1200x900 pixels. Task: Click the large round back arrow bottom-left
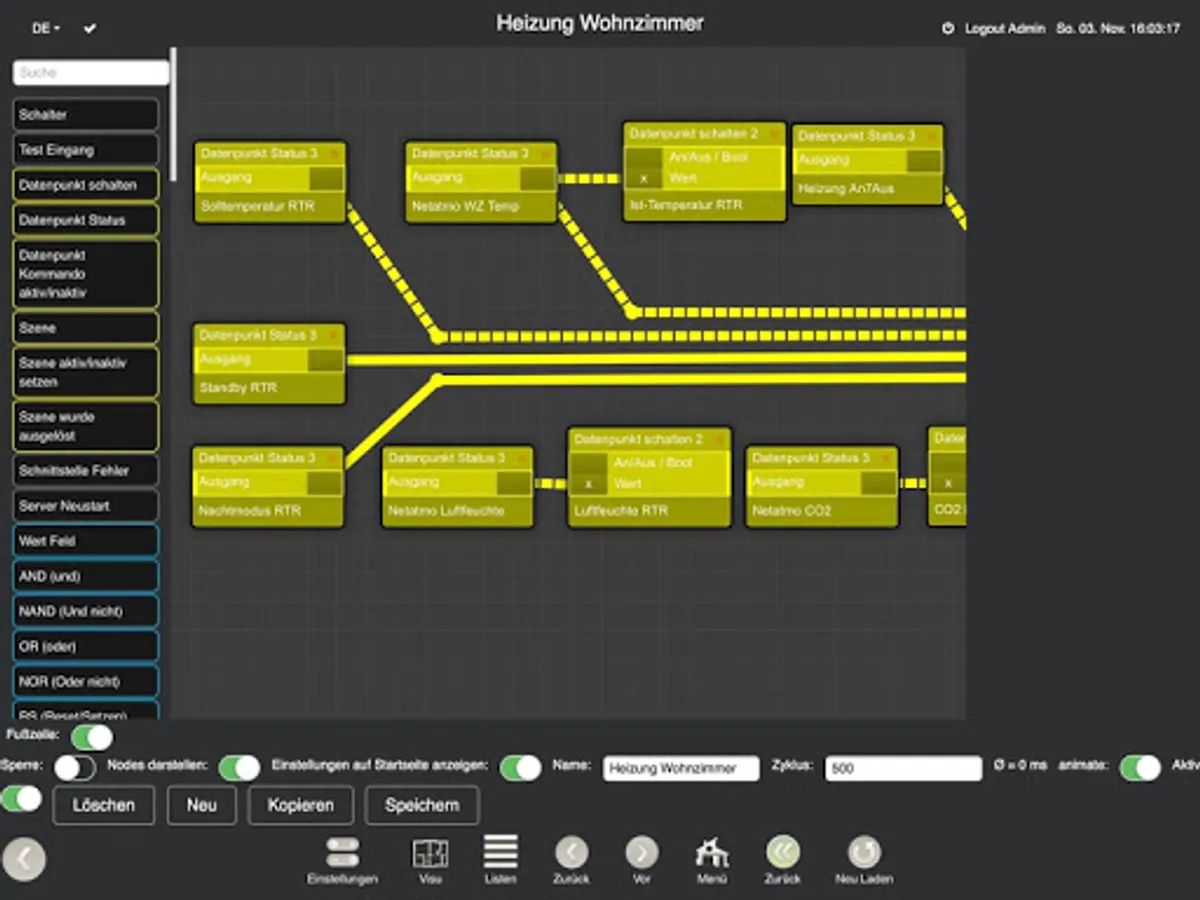coord(24,859)
